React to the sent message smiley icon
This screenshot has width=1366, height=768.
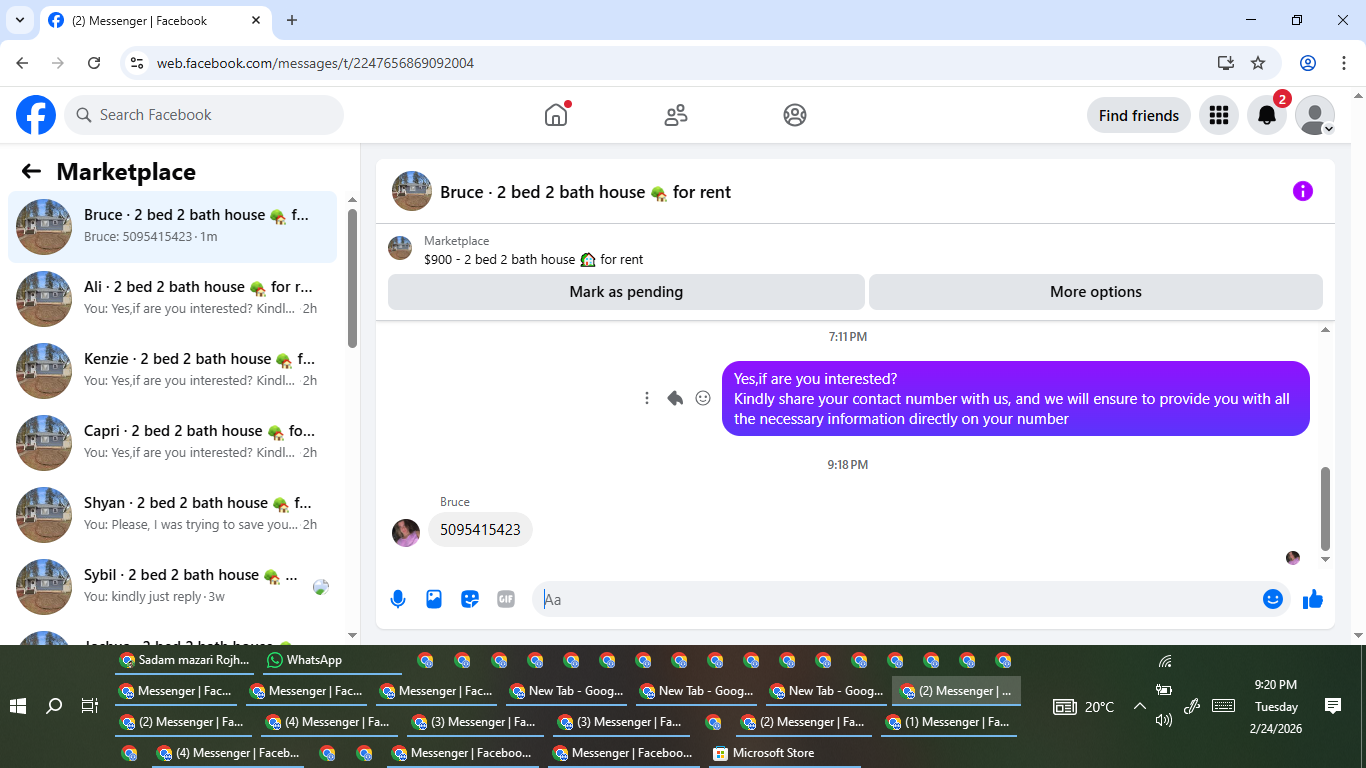703,398
